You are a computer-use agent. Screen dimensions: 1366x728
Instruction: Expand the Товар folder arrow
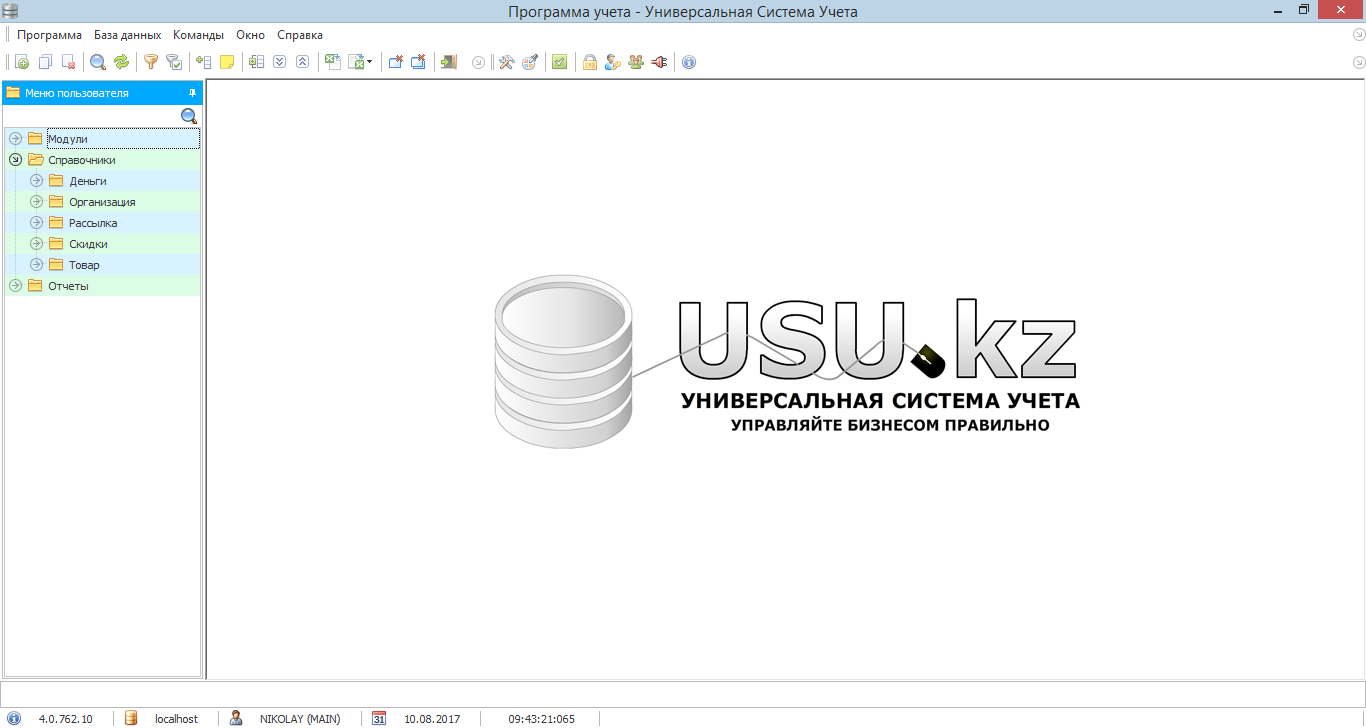(36, 265)
